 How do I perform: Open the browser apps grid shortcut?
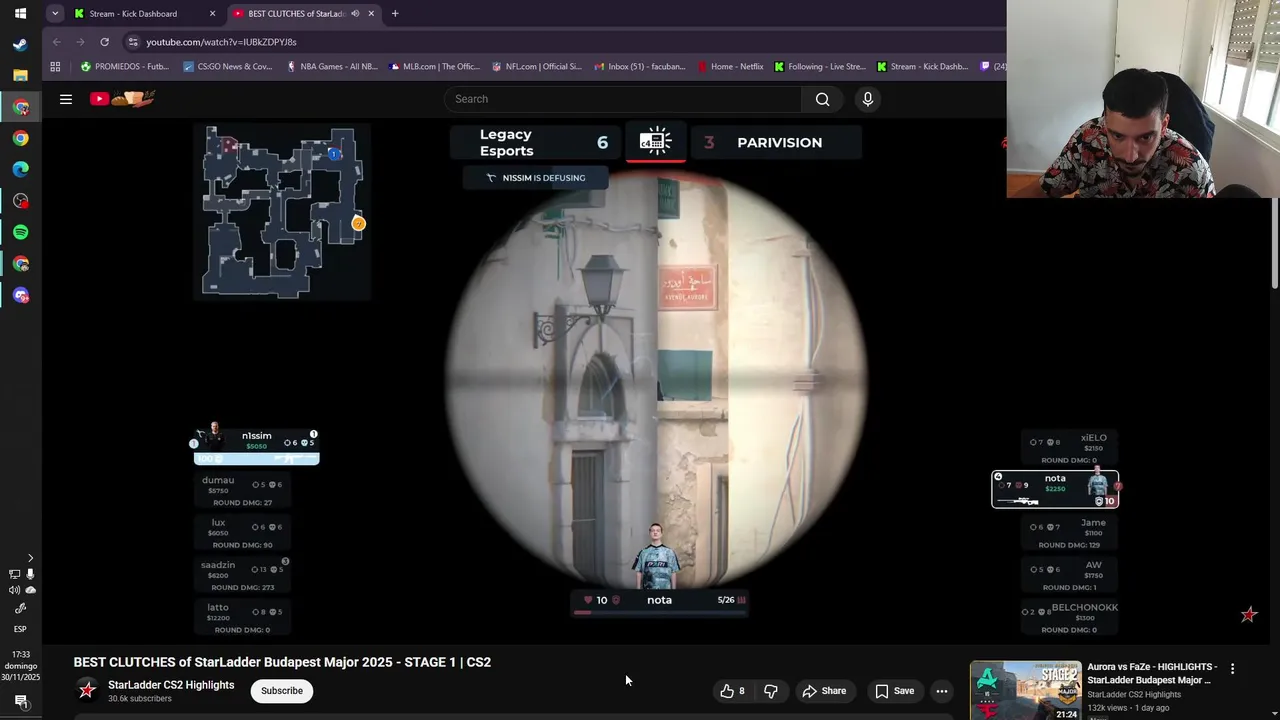[55, 67]
